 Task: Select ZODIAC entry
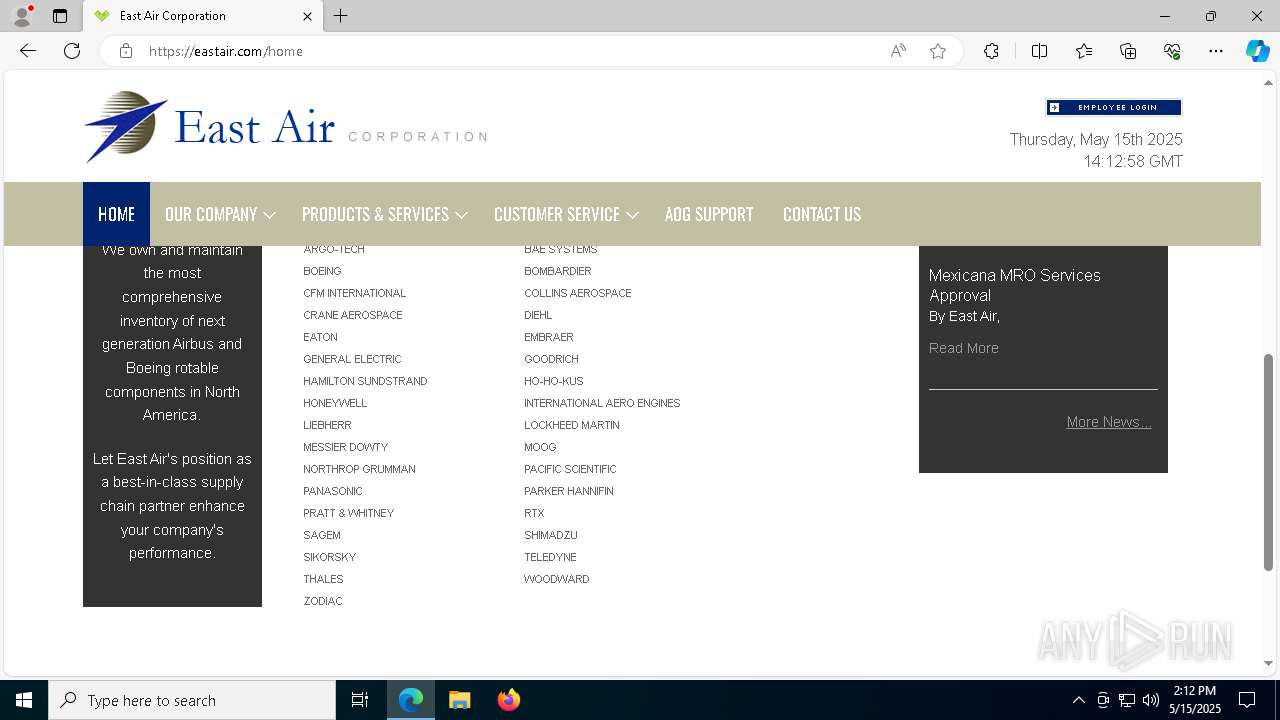click(323, 601)
